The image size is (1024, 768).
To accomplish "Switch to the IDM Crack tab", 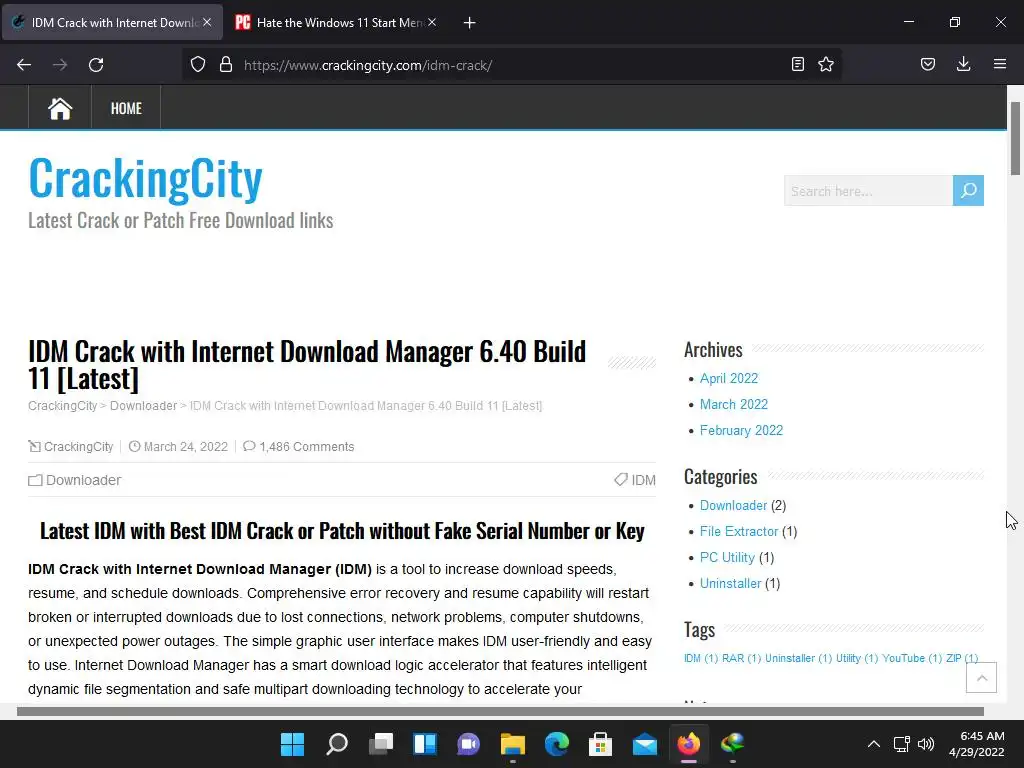I will click(x=112, y=22).
